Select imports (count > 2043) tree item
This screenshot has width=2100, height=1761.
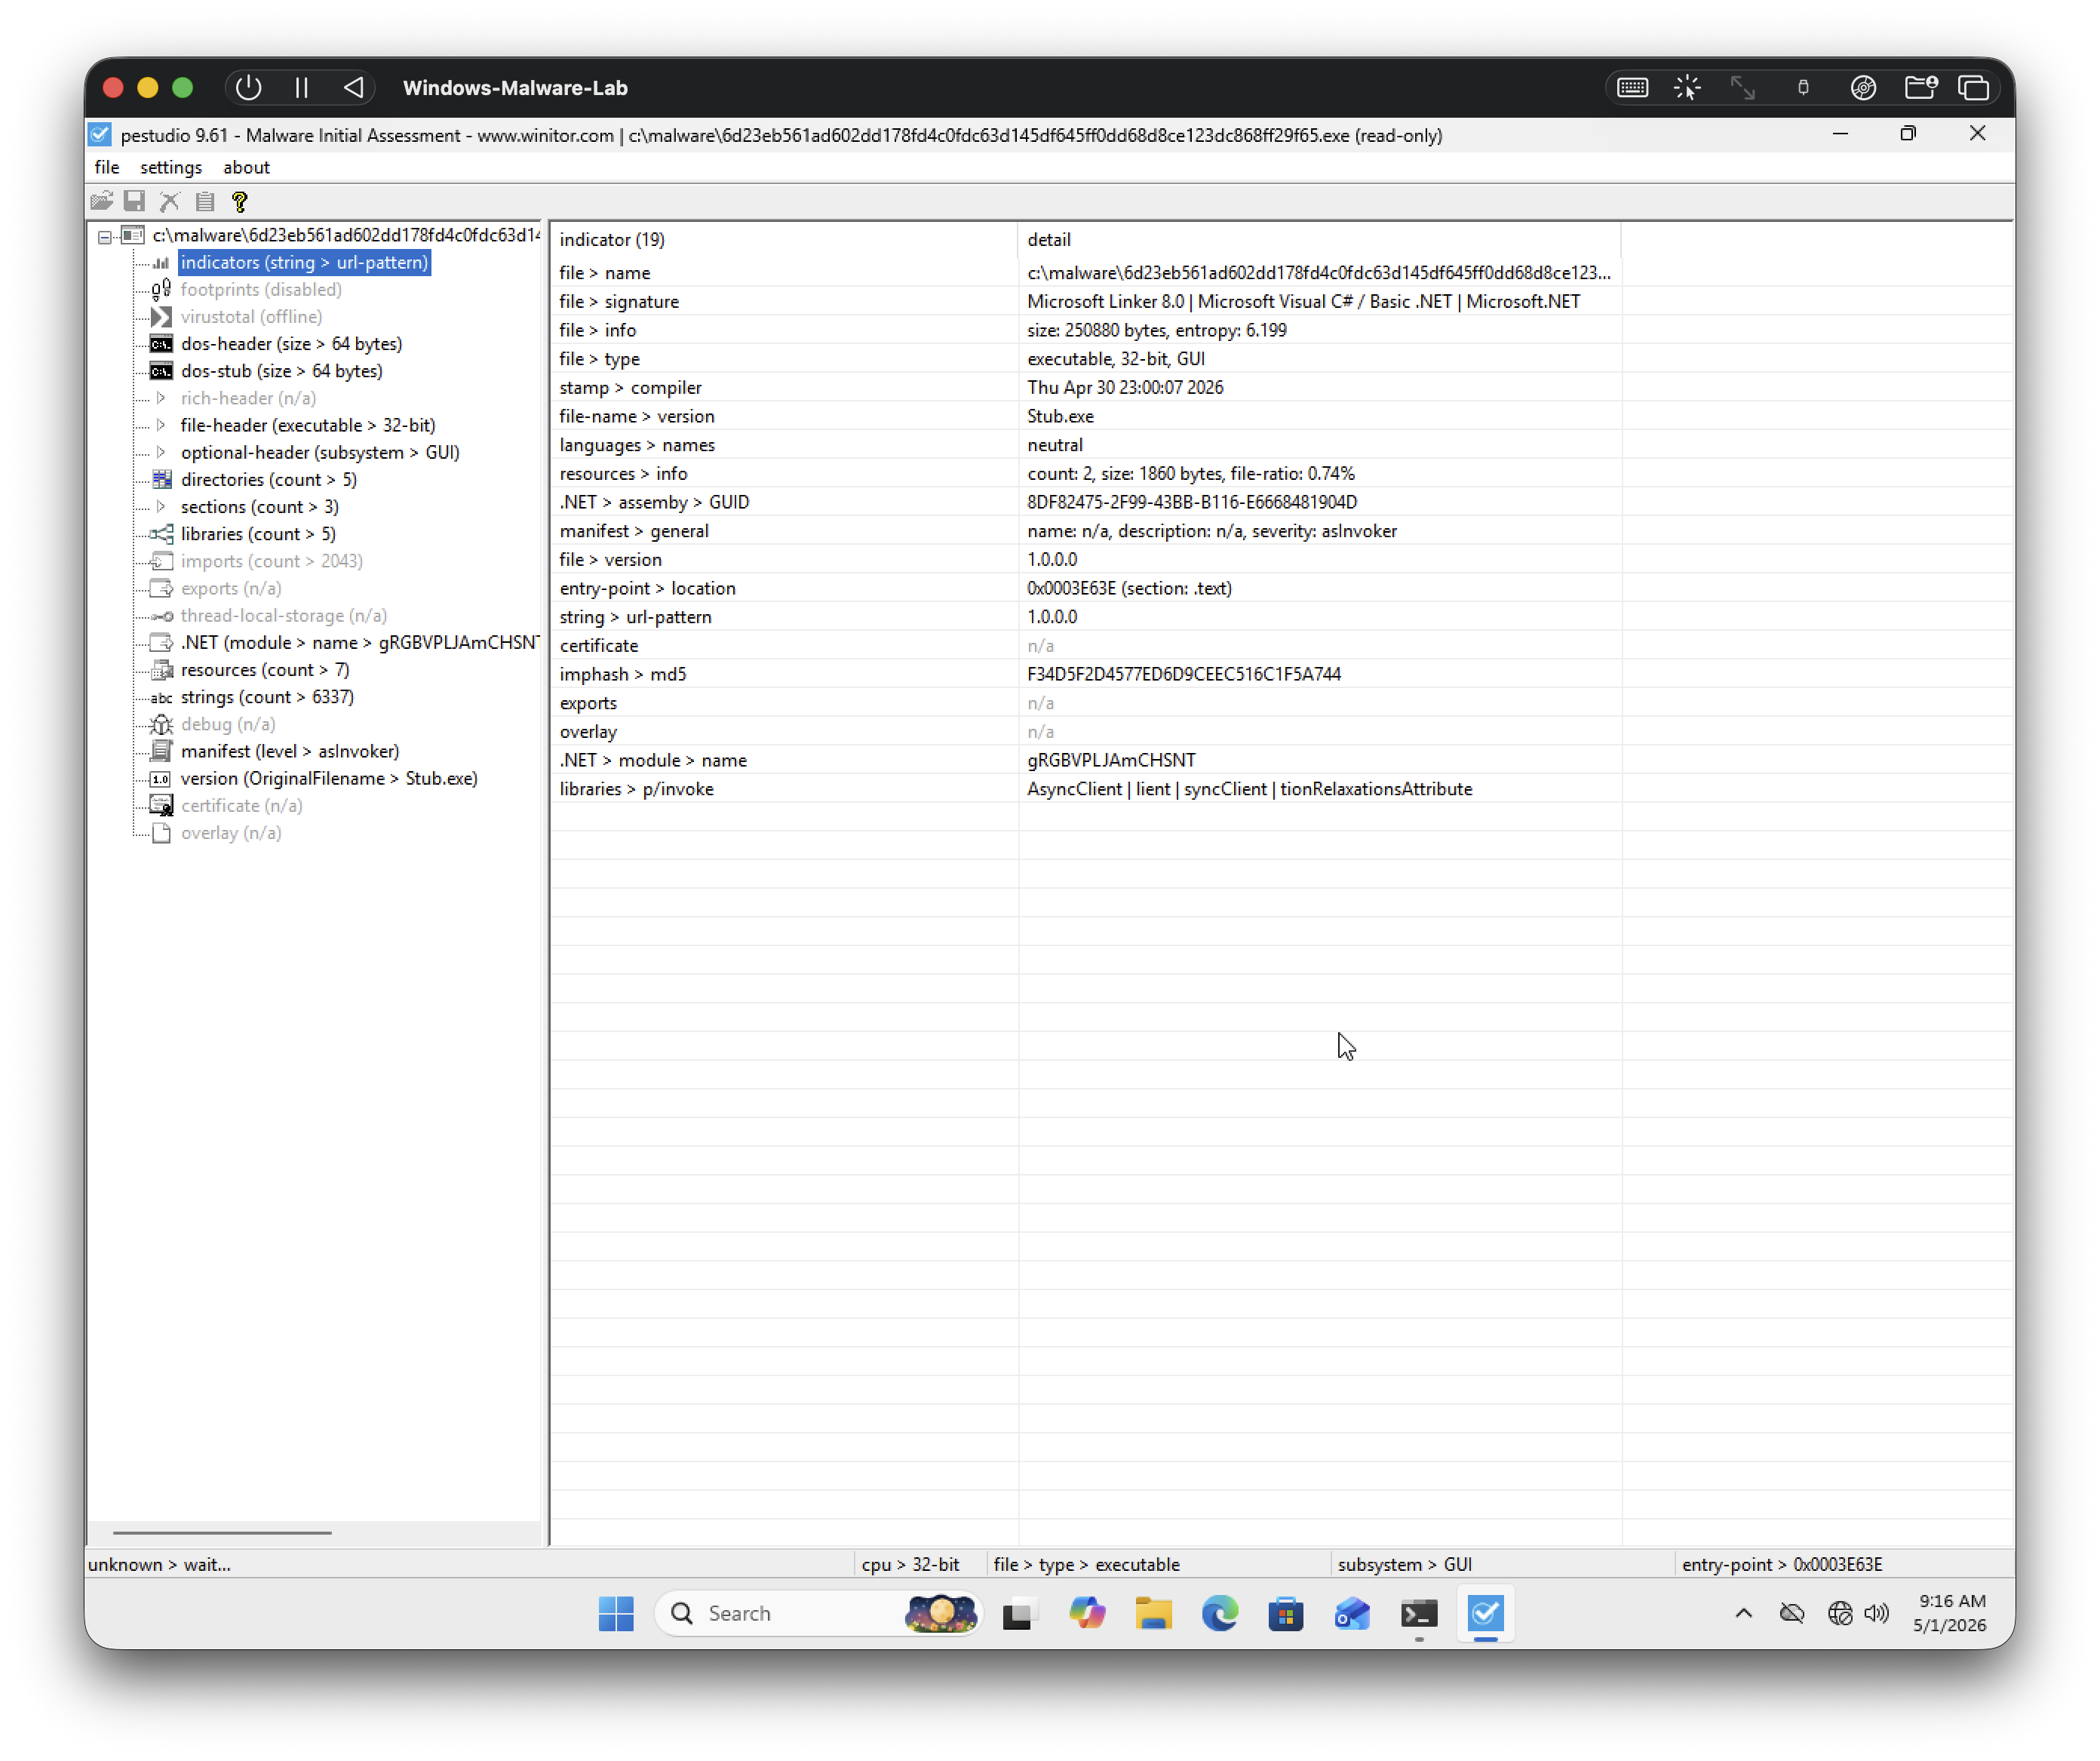tap(271, 562)
